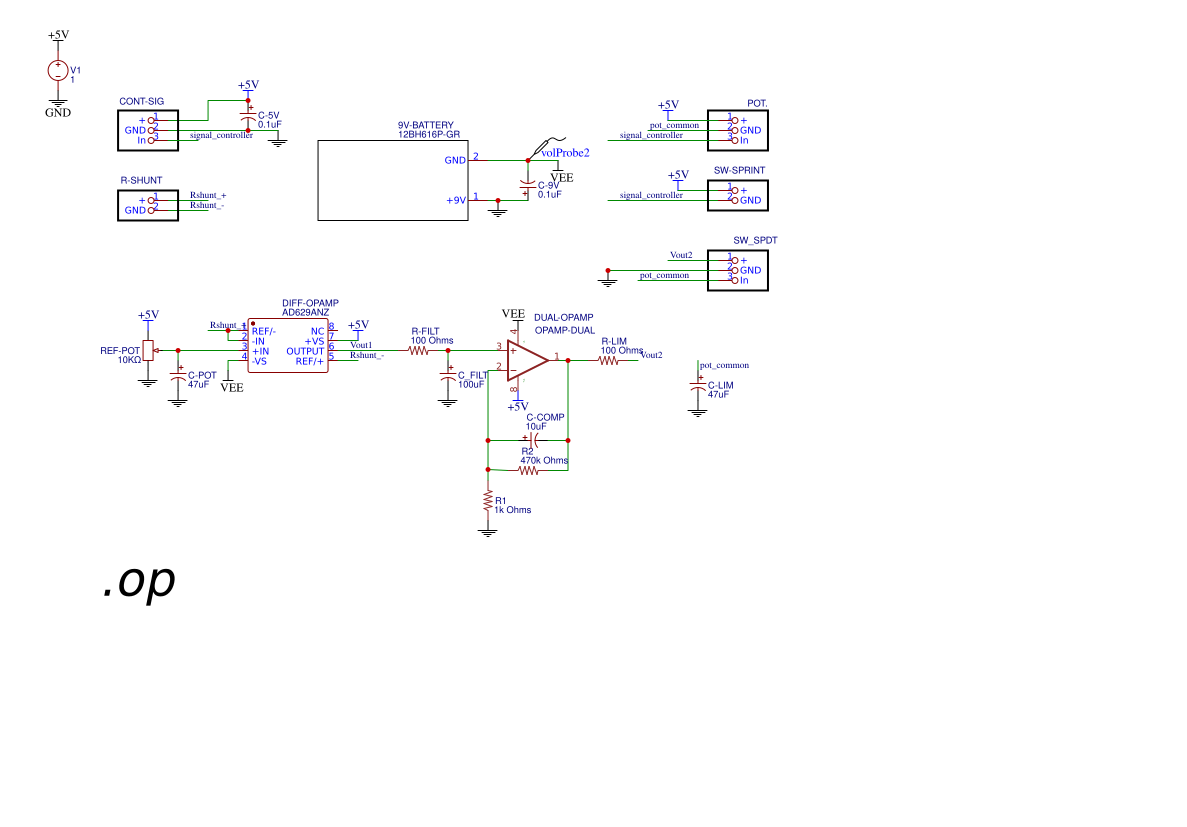Click the R-SHUNT connector box
Screen dimensions: 1187x827
point(148,205)
